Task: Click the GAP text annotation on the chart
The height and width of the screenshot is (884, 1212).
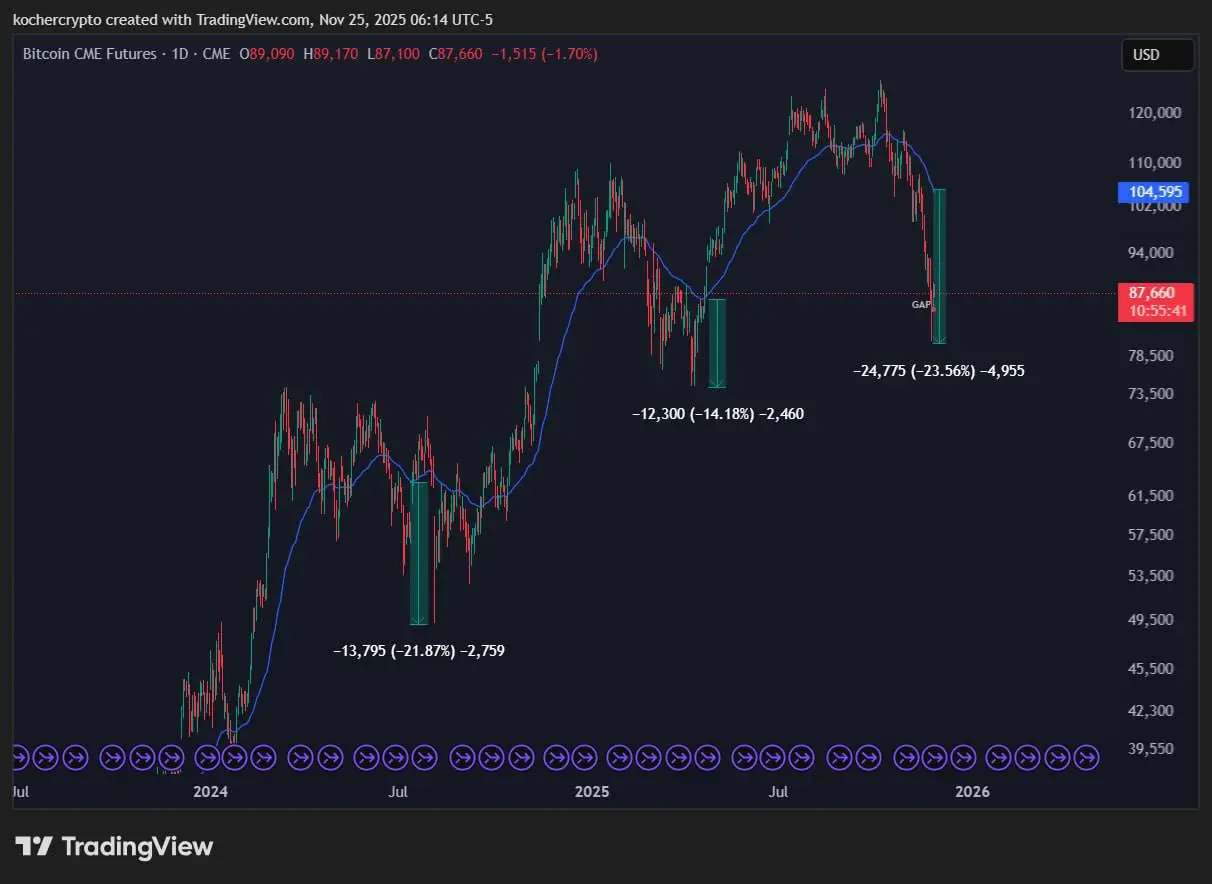Action: point(921,304)
